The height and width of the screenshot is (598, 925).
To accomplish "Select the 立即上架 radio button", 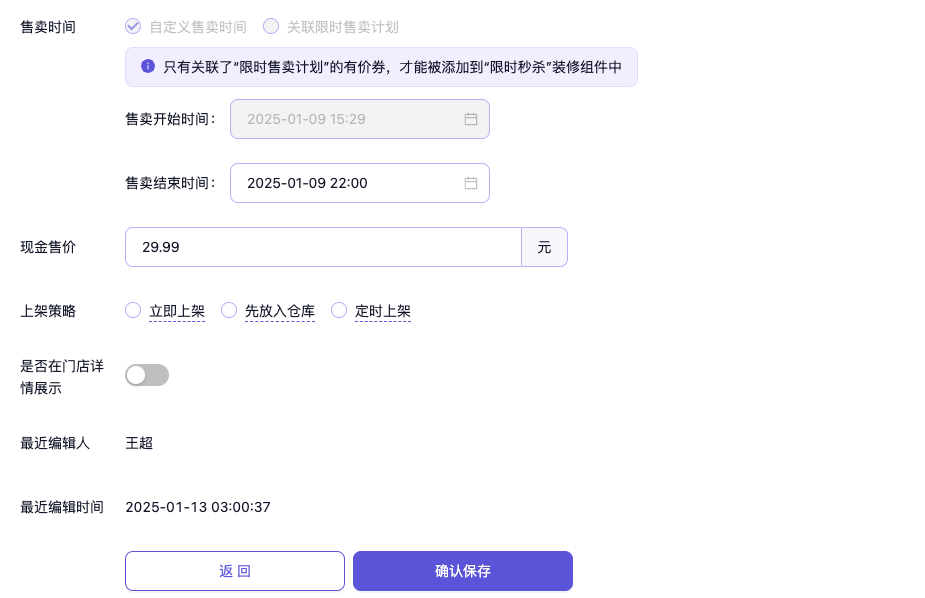I will 133,311.
